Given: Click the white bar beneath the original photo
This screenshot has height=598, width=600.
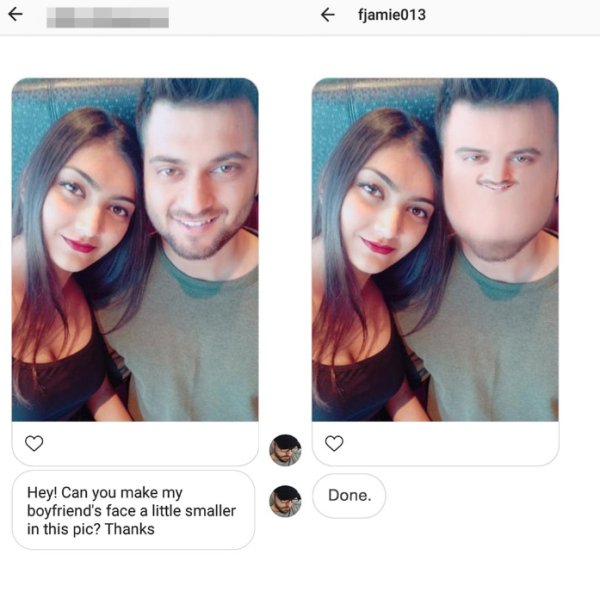Looking at the screenshot, I should click(x=135, y=443).
